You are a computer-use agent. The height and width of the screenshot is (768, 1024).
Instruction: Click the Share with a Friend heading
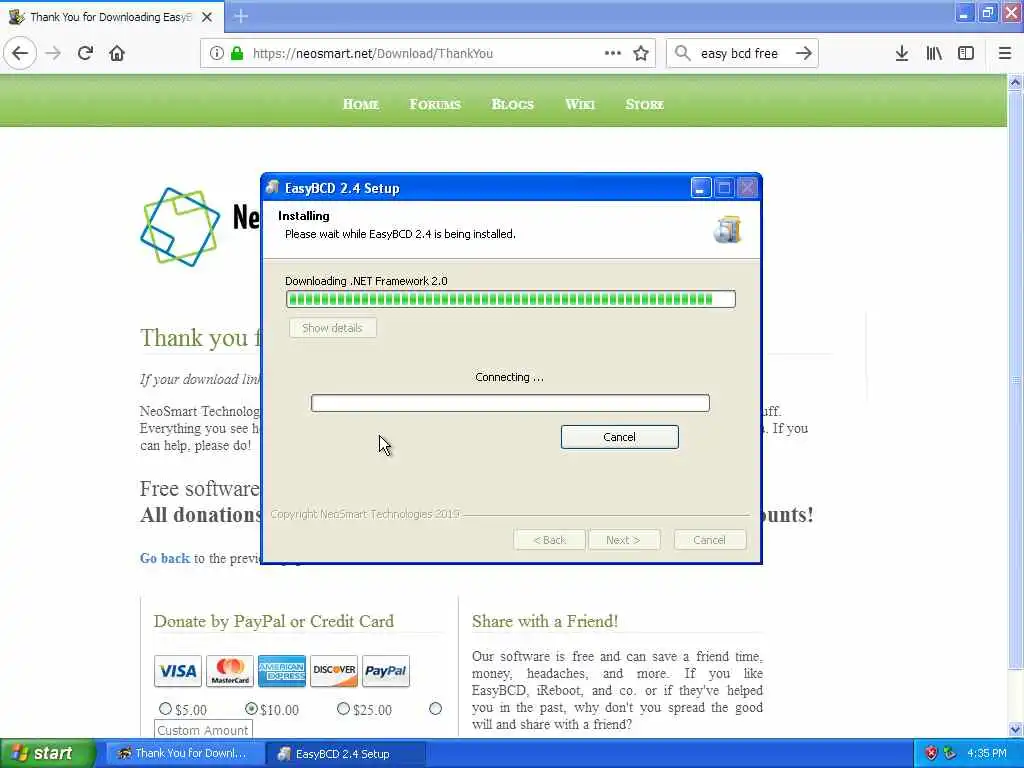coord(545,621)
